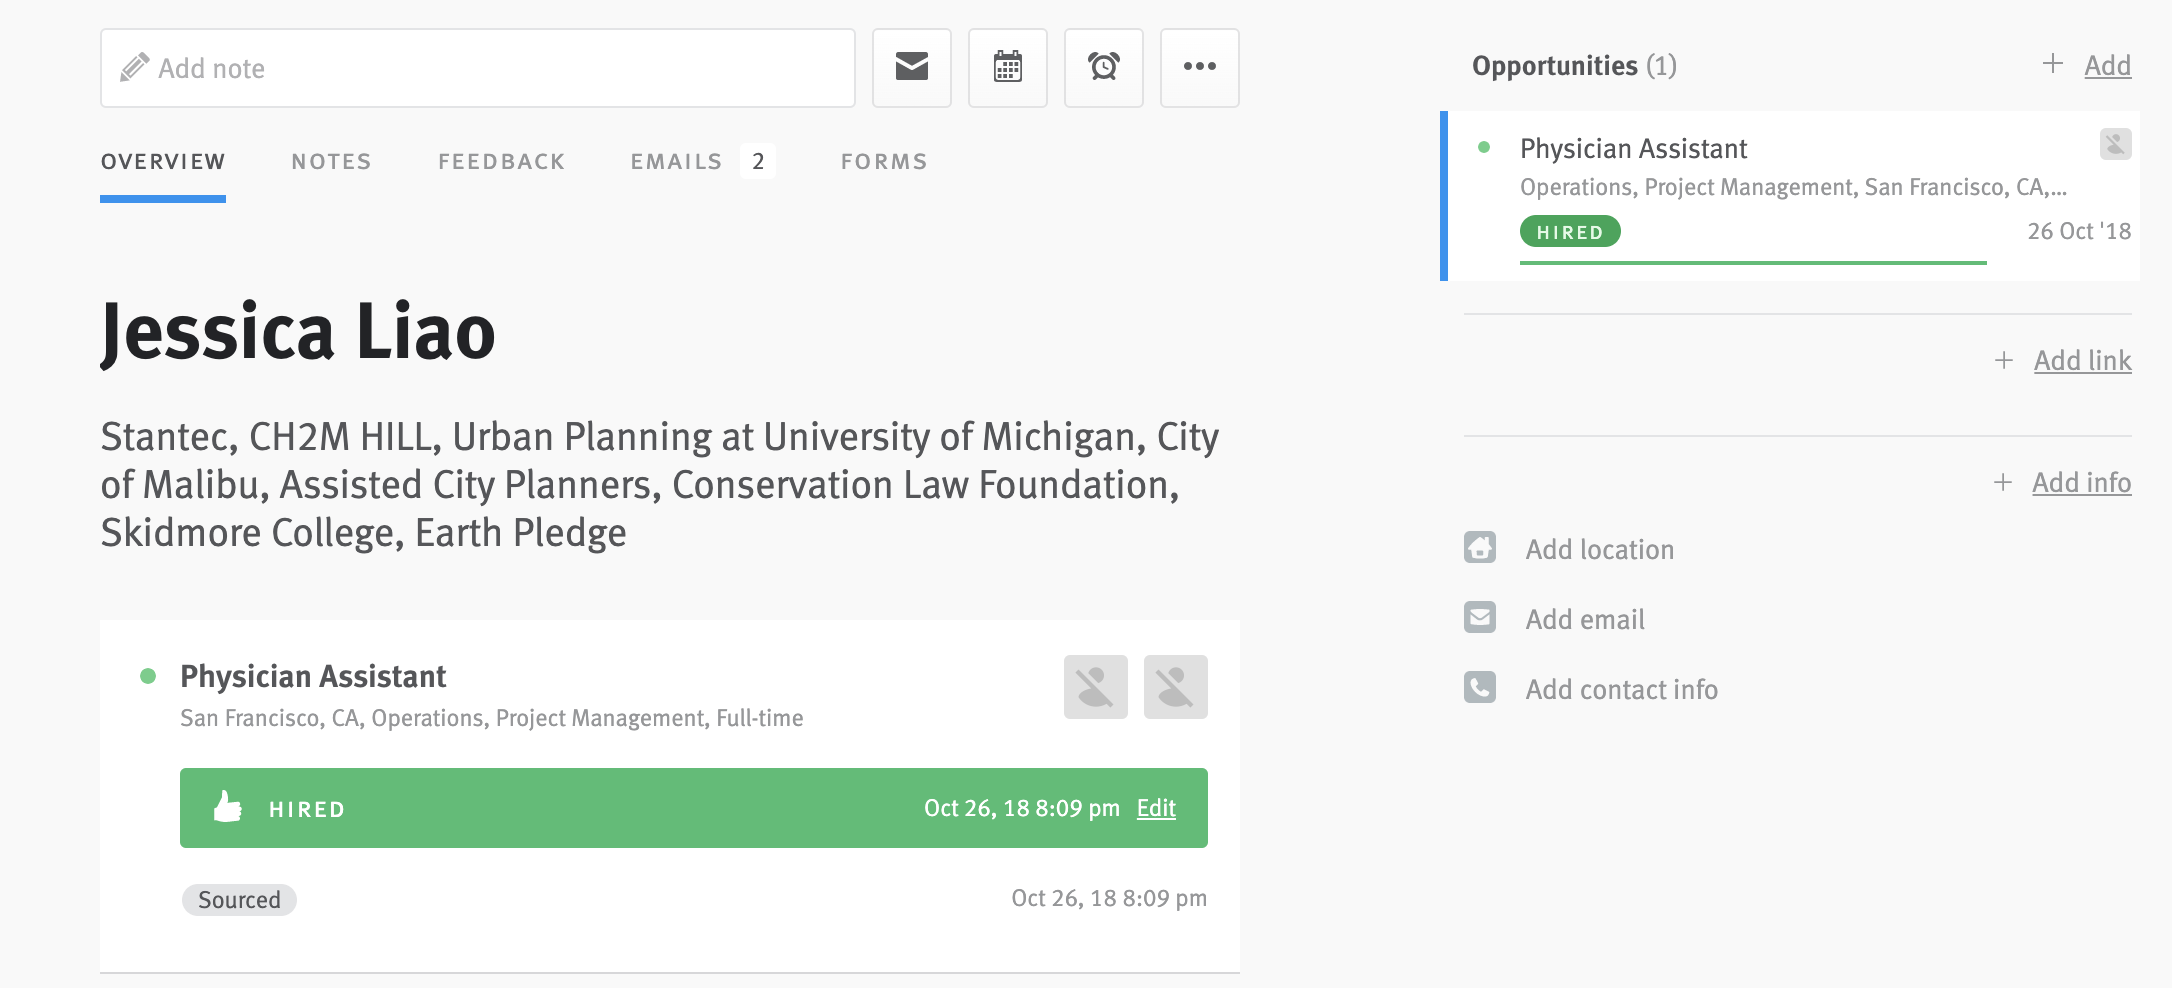Click the house icon beside Add location
The width and height of the screenshot is (2172, 988).
(x=1480, y=547)
